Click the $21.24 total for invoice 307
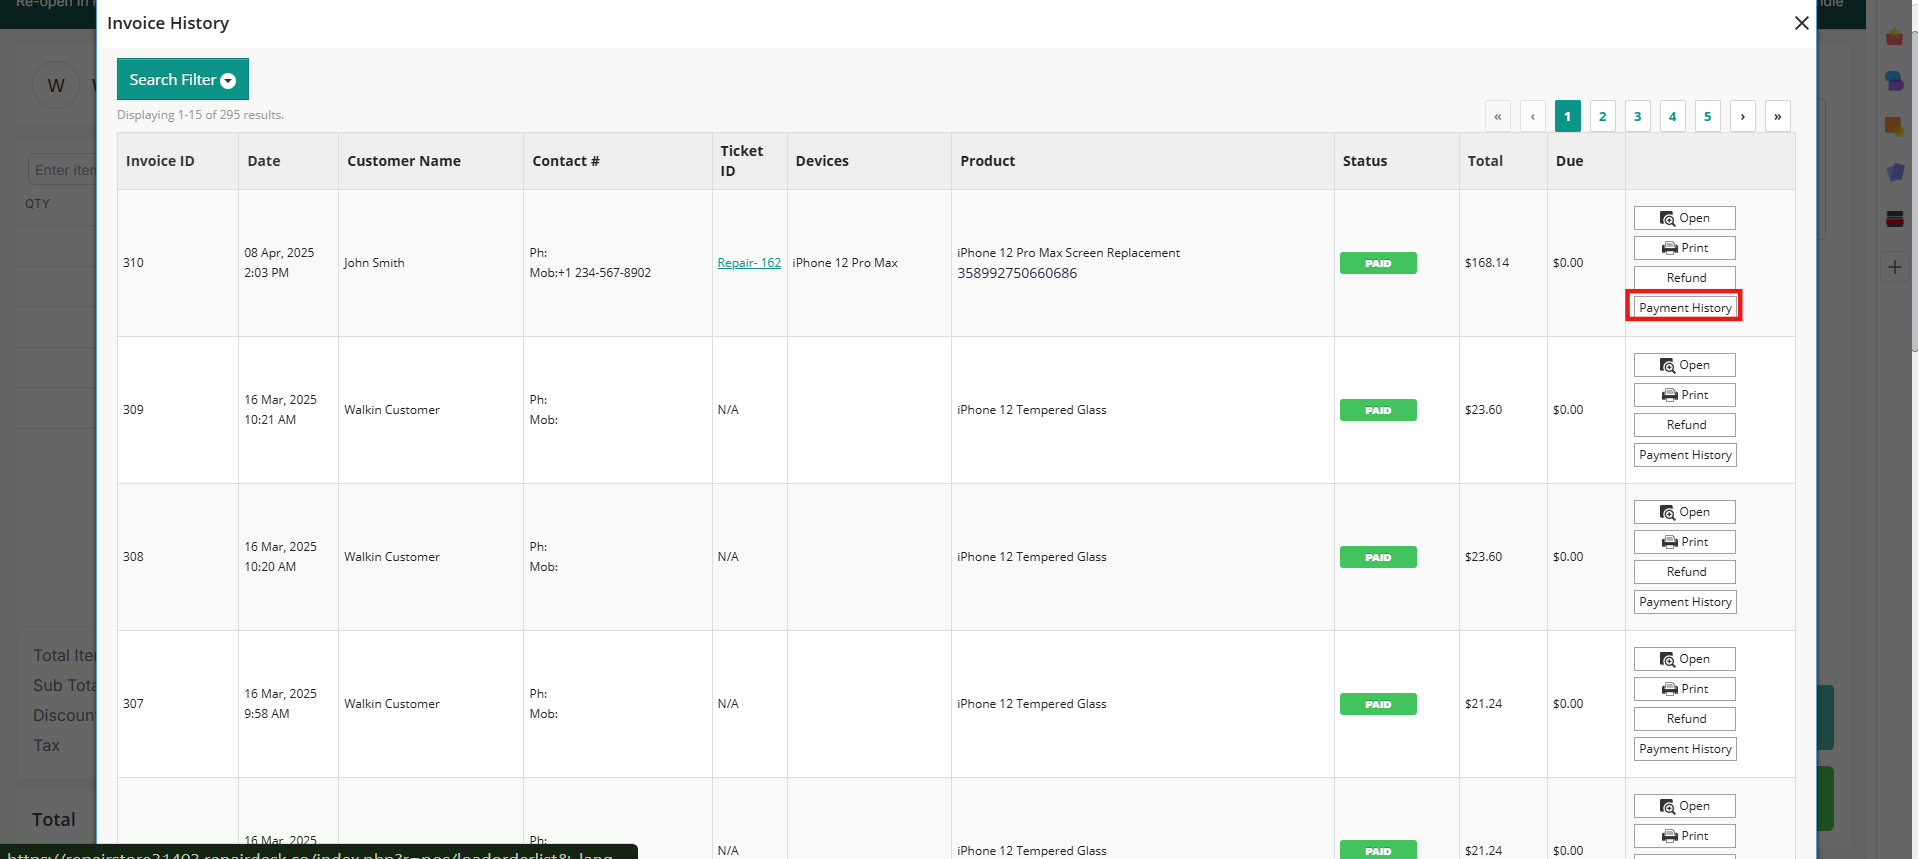This screenshot has height=859, width=1918. click(x=1483, y=704)
